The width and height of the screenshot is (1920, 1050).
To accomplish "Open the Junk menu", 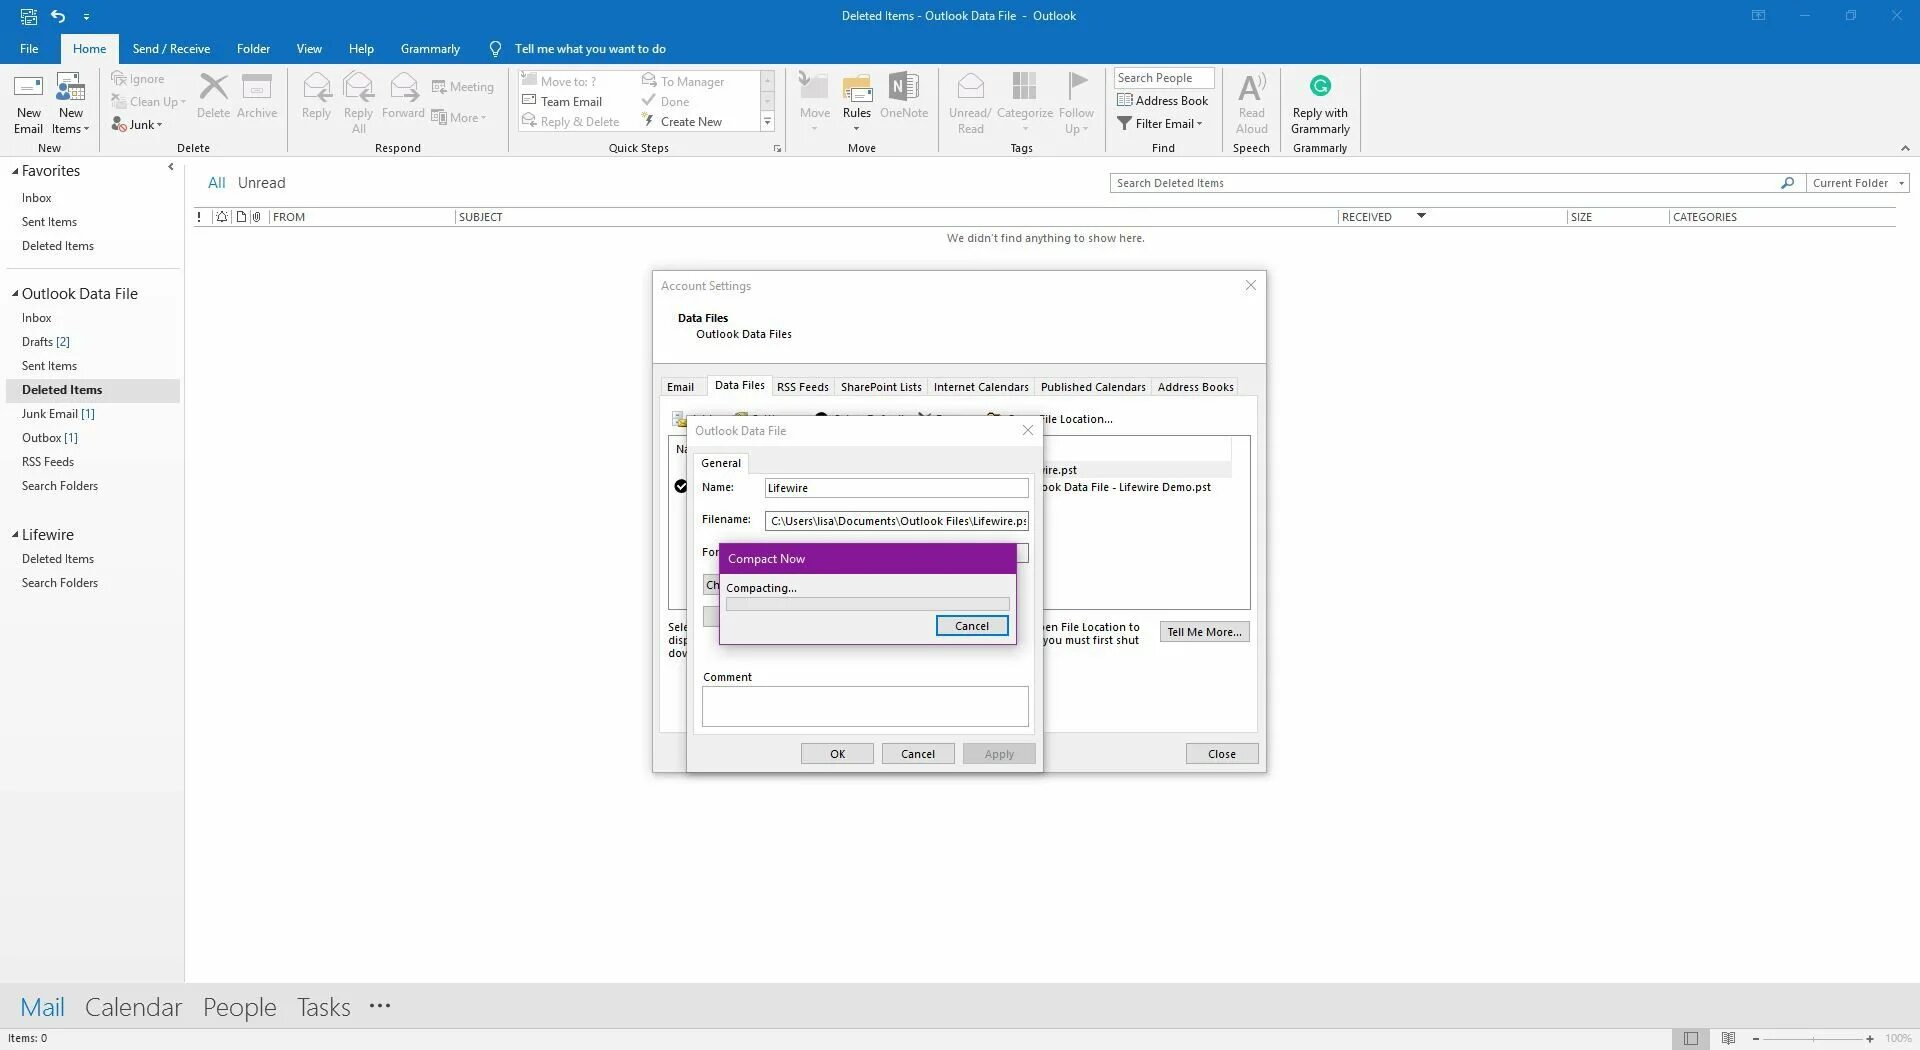I will tap(137, 124).
